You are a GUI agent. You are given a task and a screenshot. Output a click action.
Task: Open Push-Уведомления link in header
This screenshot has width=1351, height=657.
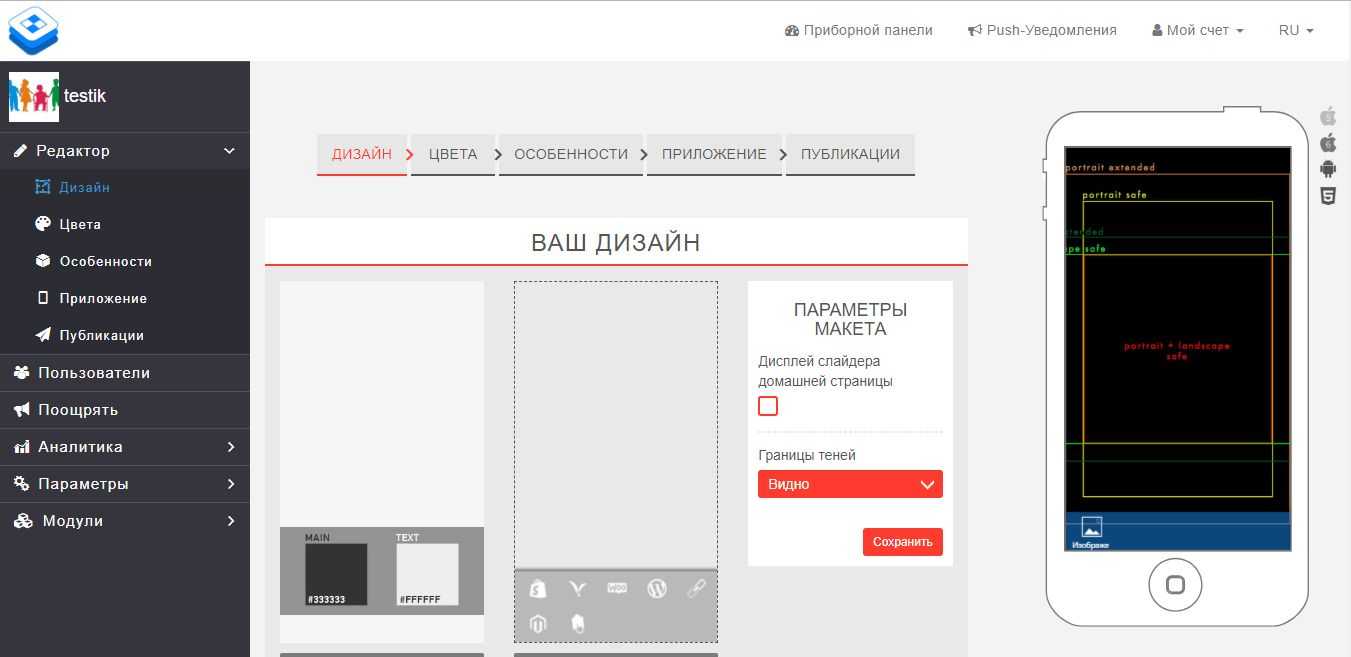tap(1042, 30)
